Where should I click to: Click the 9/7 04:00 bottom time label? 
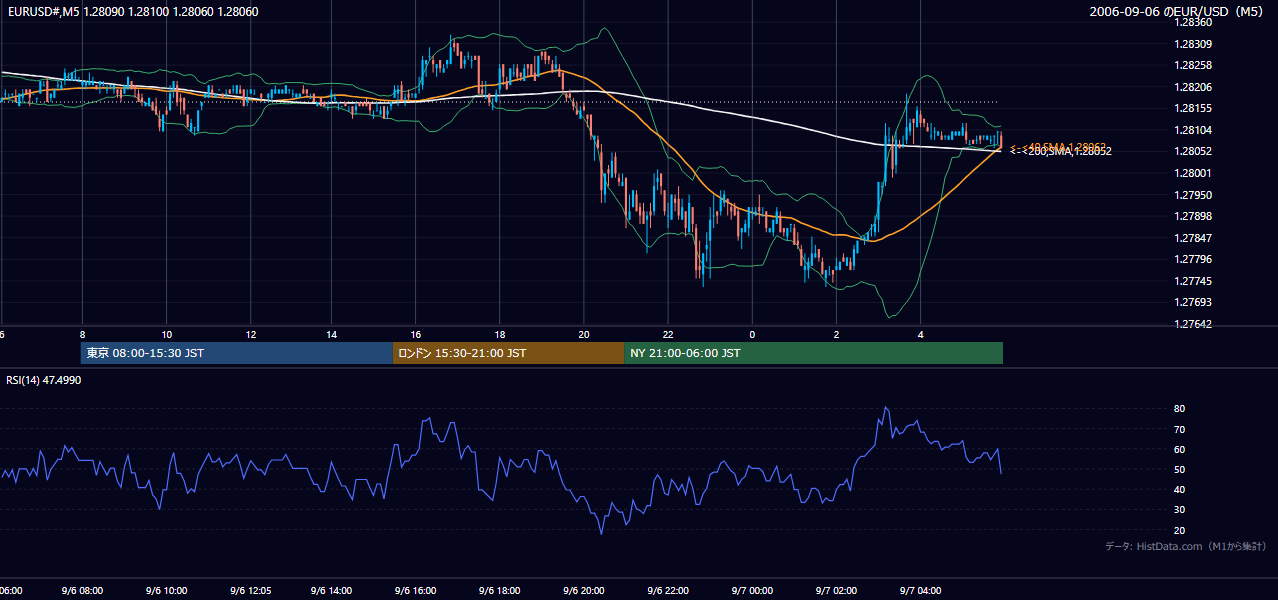point(920,591)
